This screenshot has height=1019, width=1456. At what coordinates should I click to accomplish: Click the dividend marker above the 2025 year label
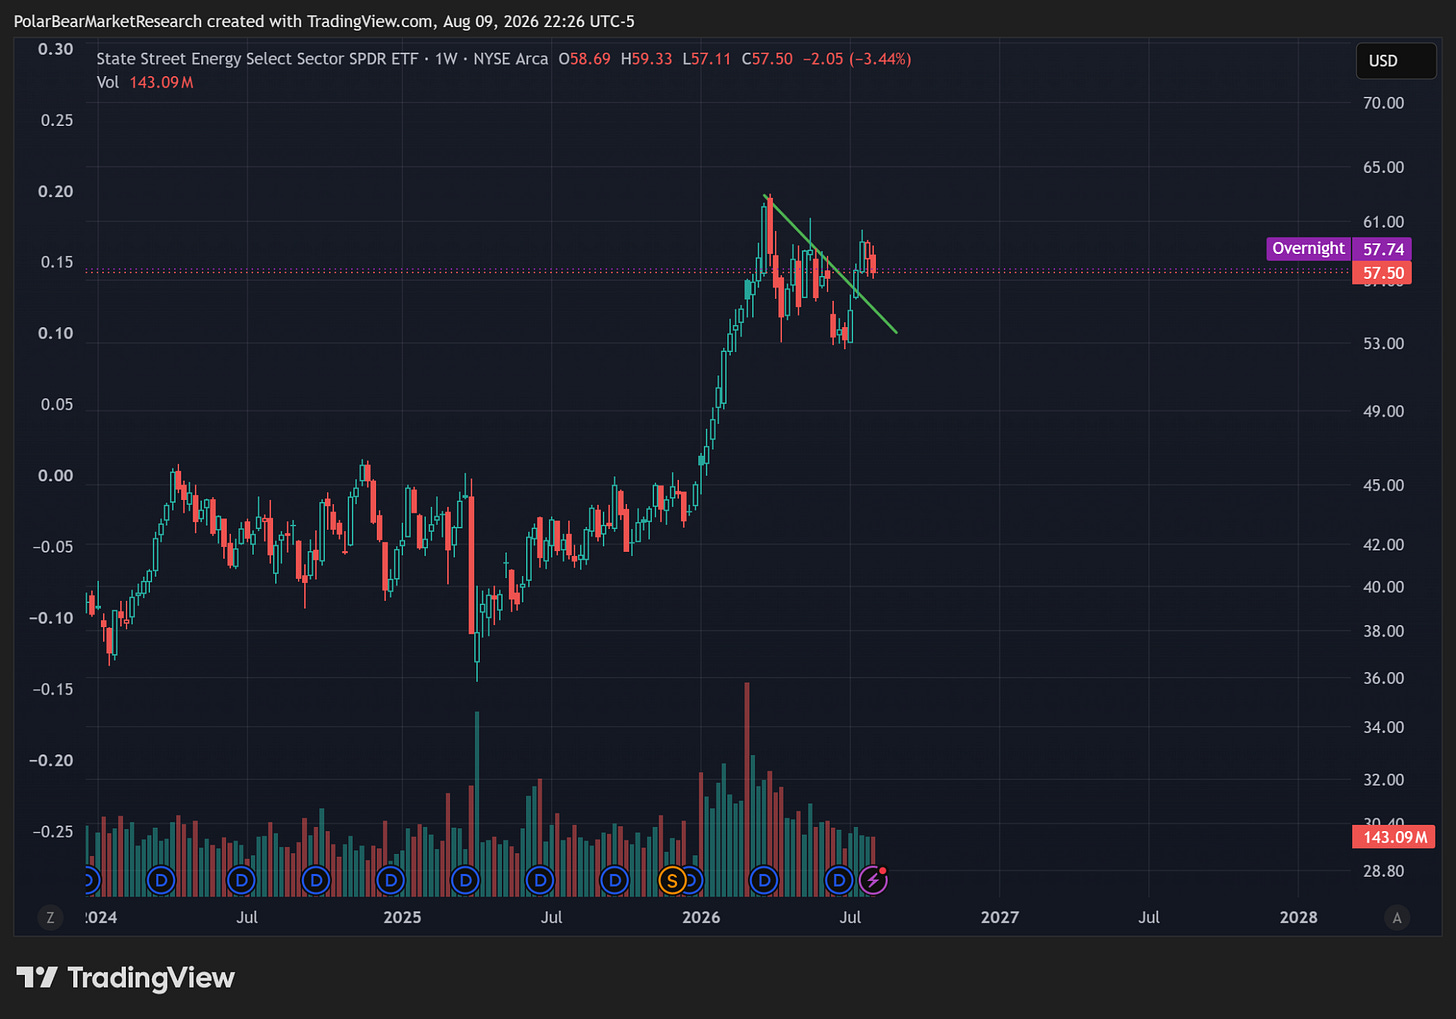(x=391, y=880)
